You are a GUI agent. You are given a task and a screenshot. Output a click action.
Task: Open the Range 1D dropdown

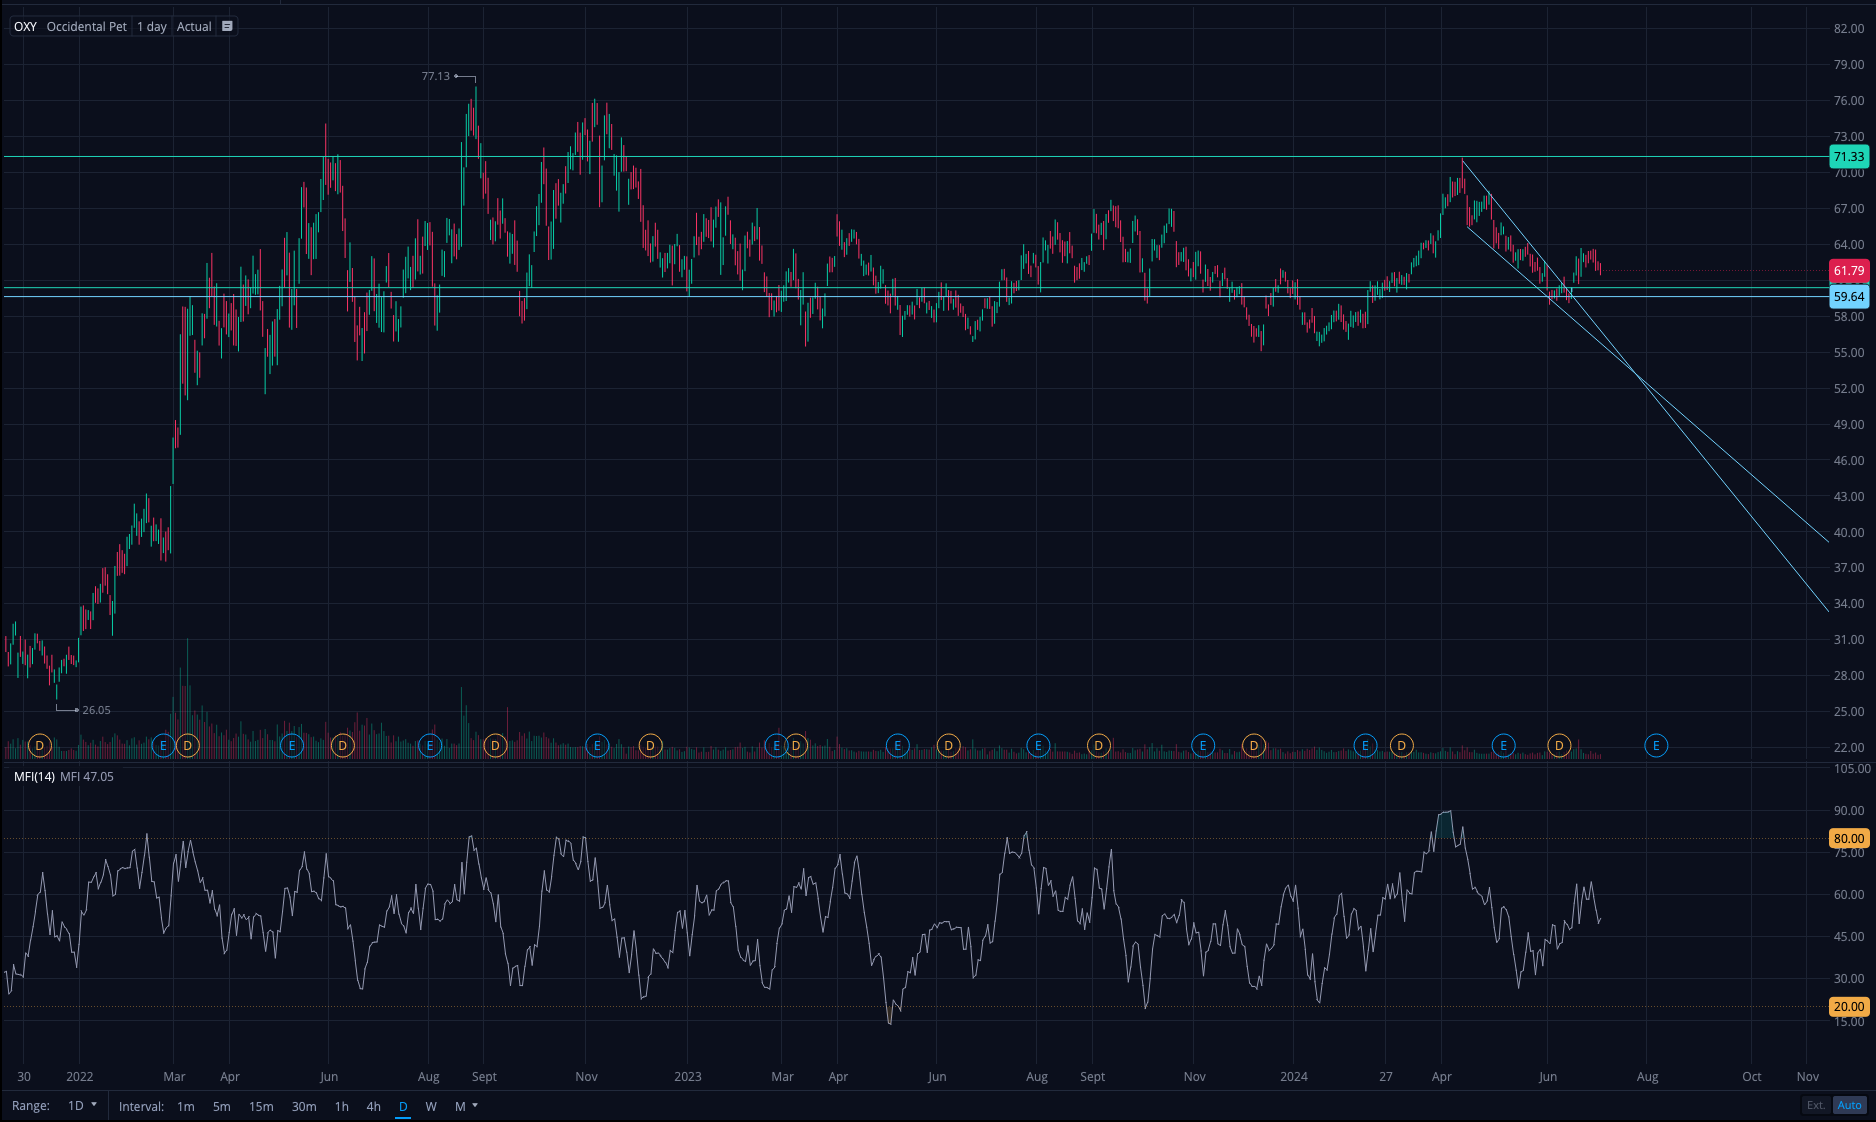[82, 1106]
